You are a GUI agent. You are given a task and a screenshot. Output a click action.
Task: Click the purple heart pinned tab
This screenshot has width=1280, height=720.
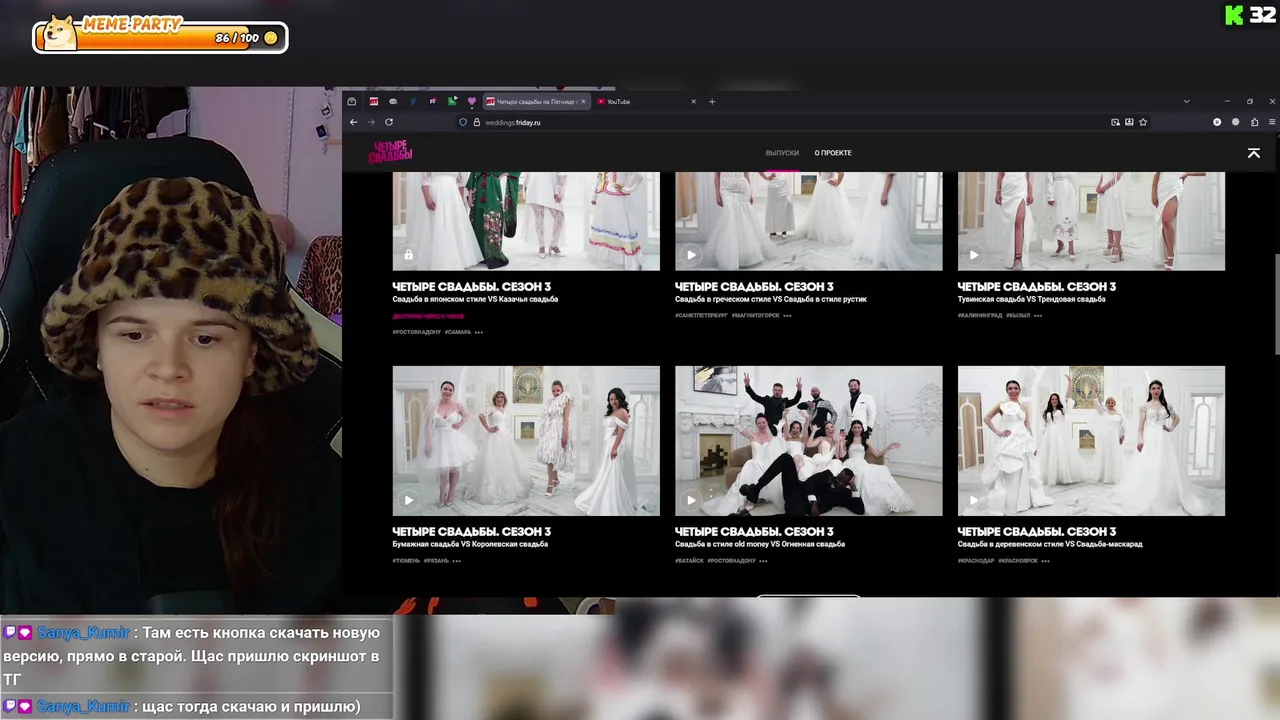pos(472,101)
